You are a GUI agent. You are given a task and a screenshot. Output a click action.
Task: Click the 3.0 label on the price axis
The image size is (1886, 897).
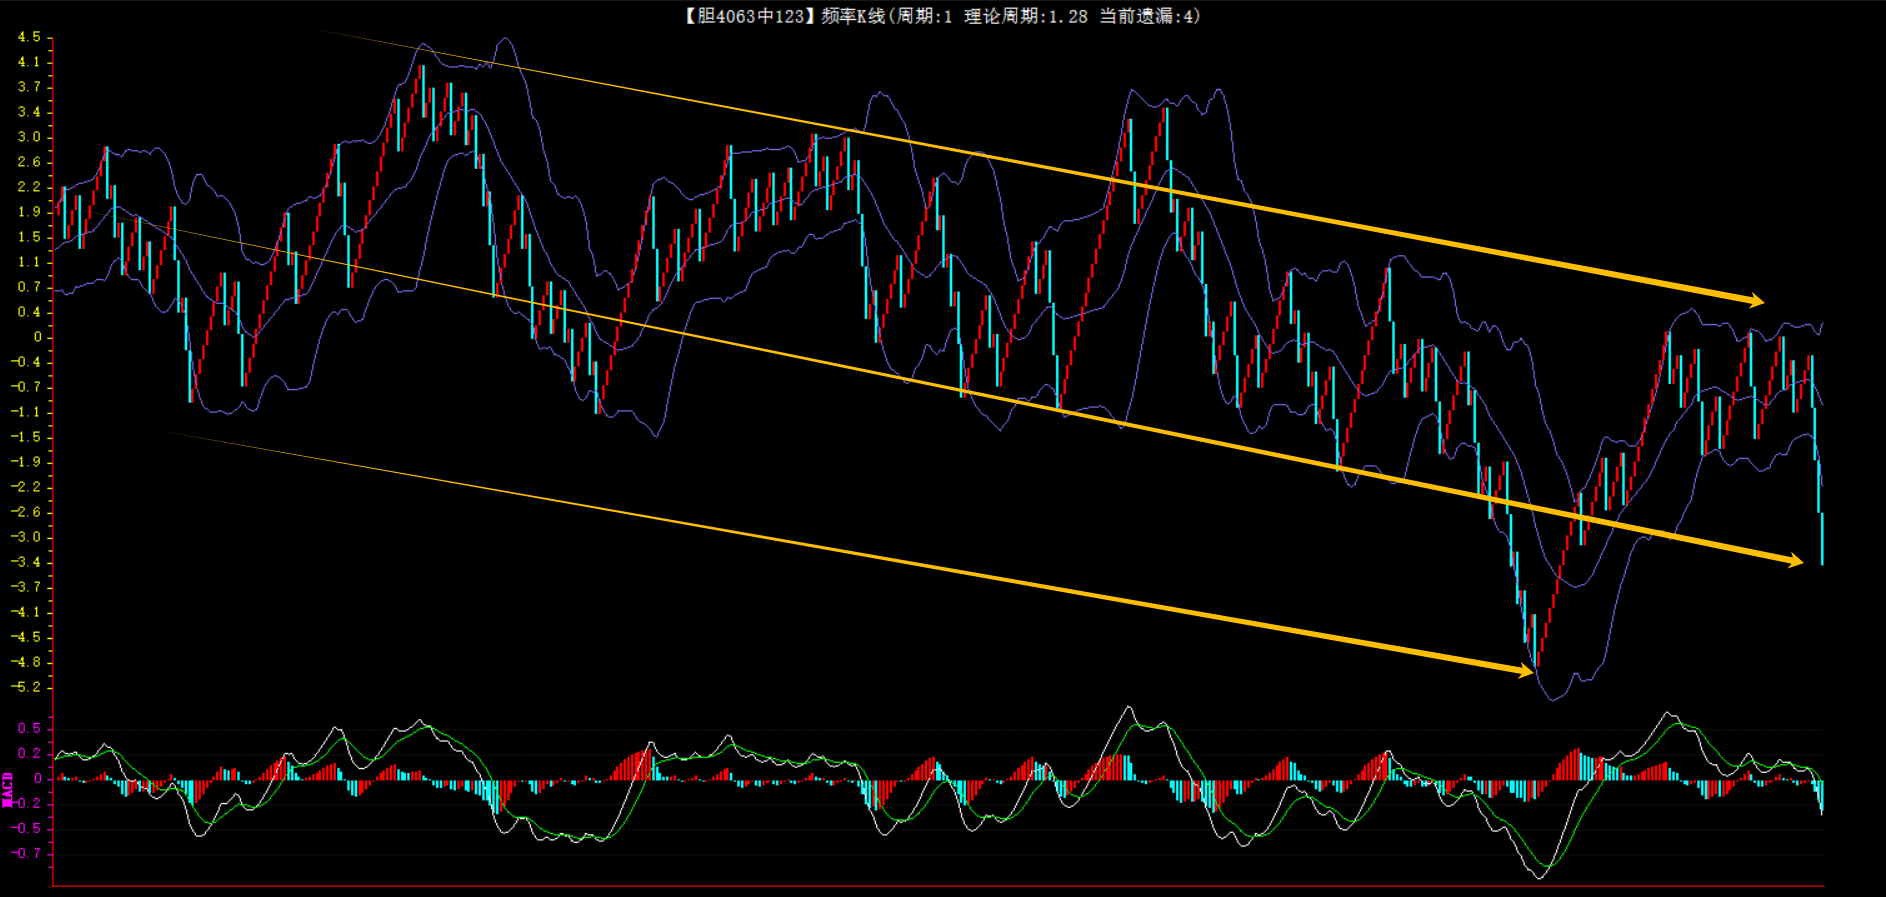[x=29, y=137]
